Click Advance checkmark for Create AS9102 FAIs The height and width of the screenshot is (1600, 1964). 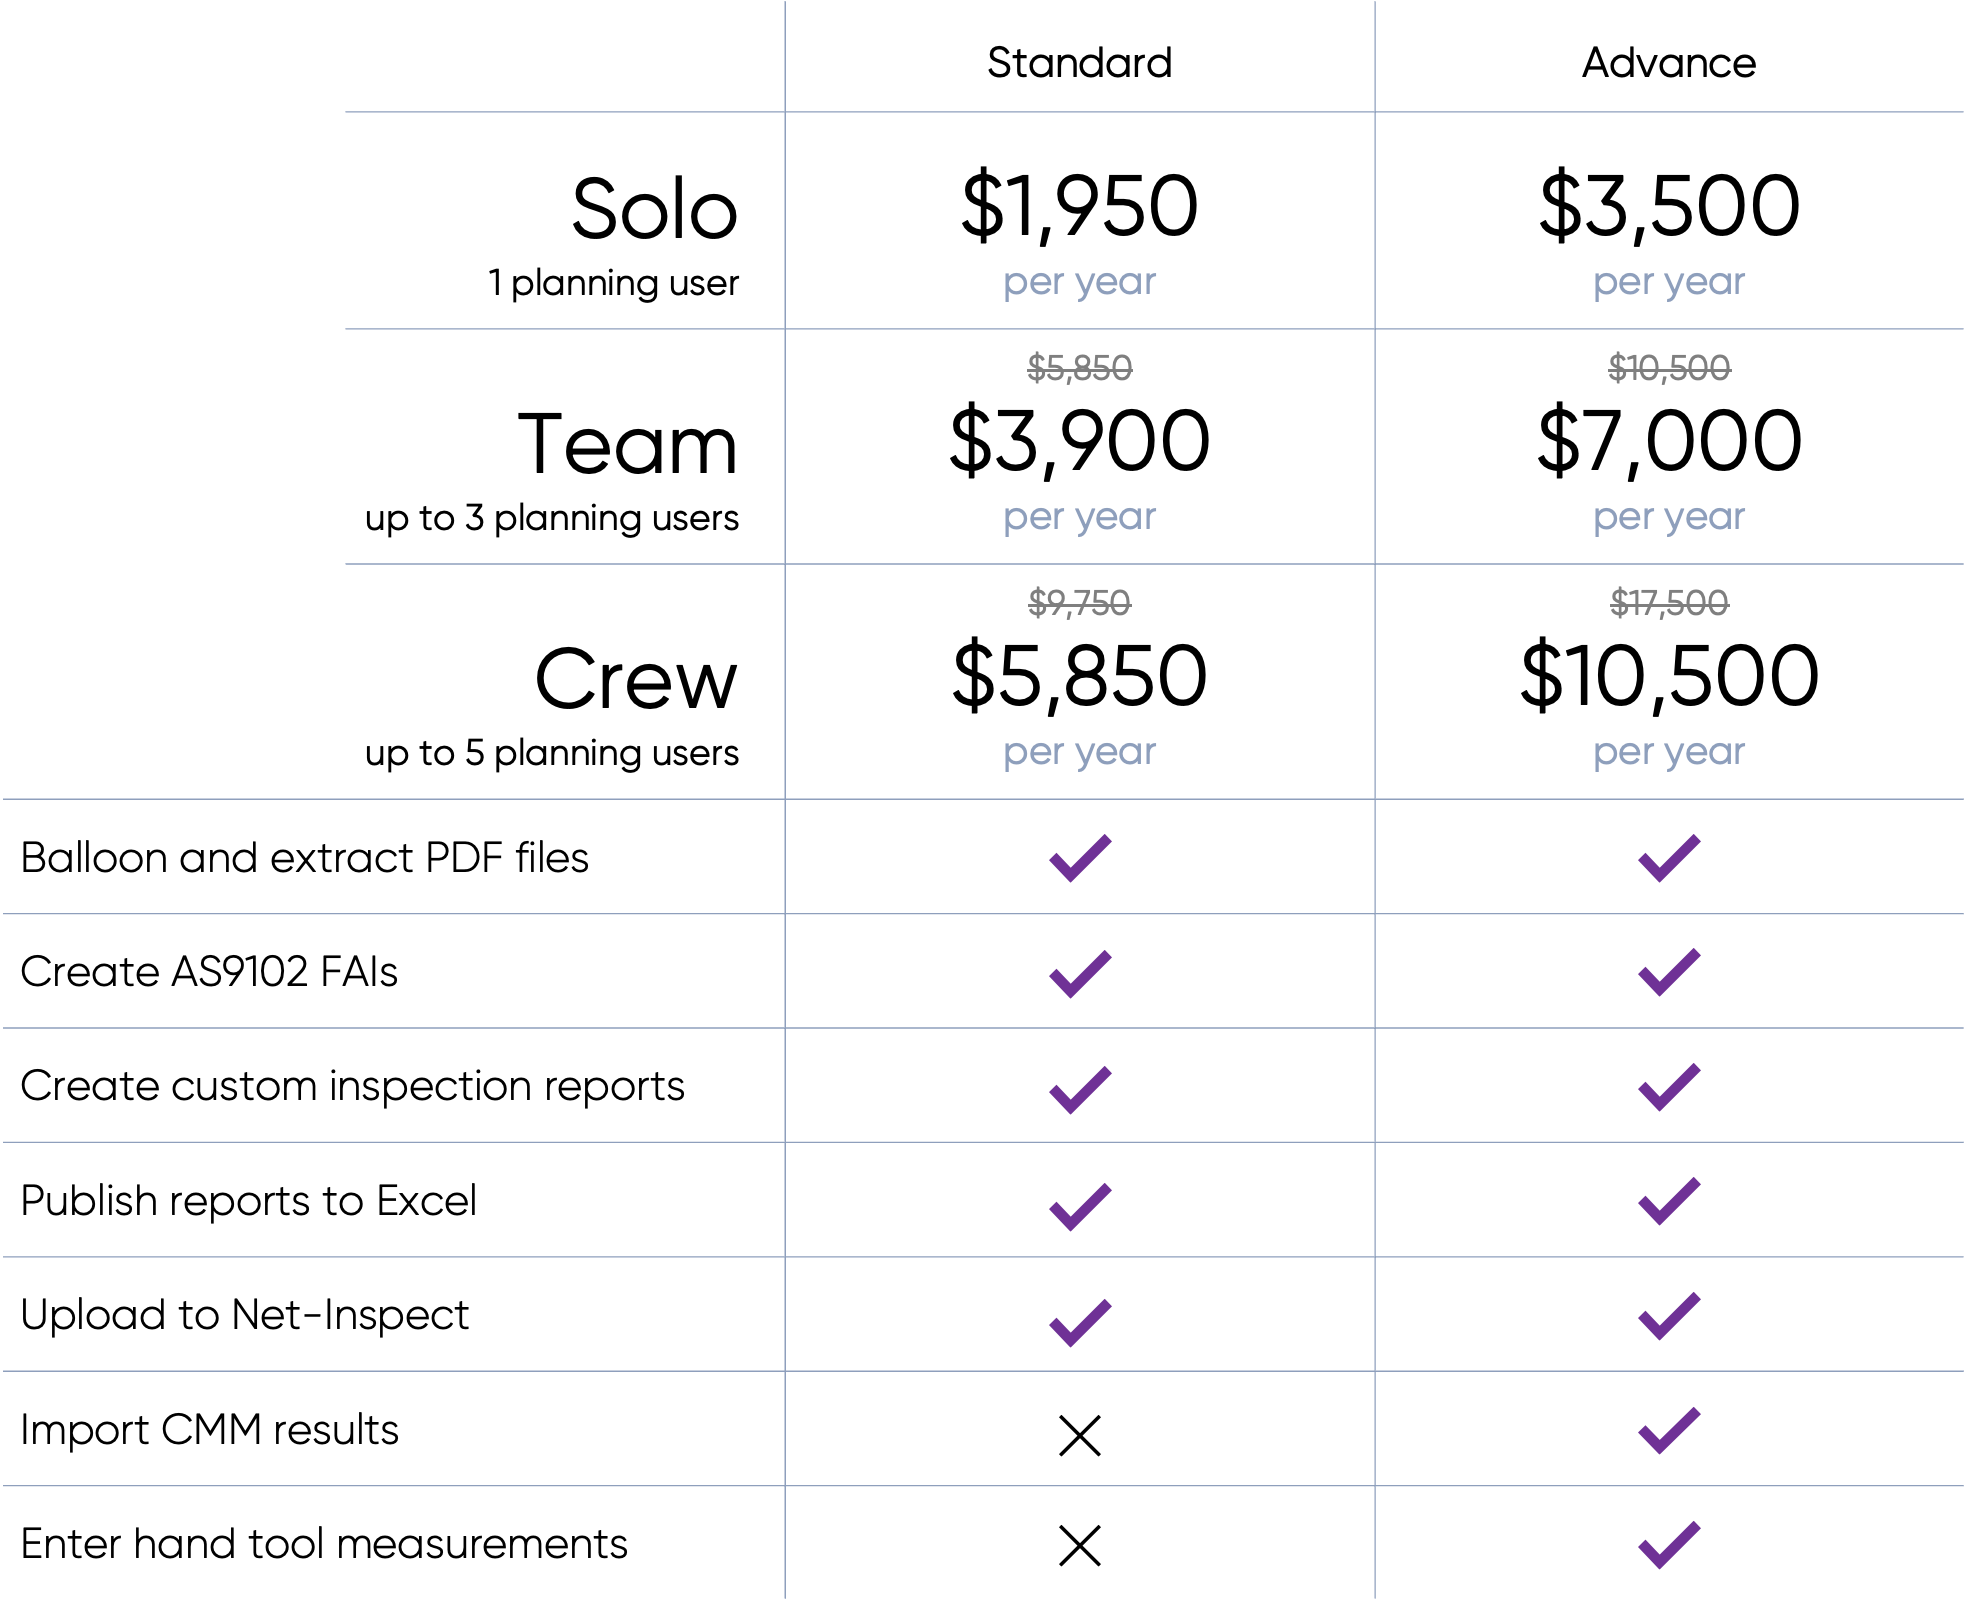click(x=1669, y=972)
